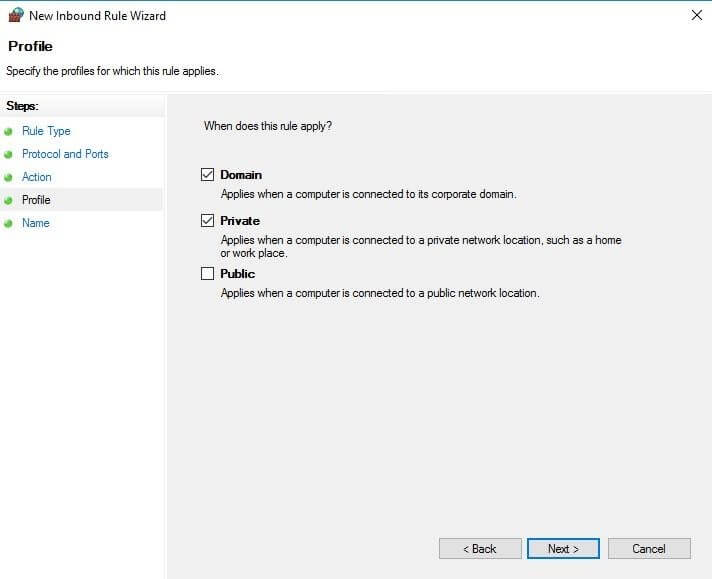Select the Profile step in sidebar
Image resolution: width=712 pixels, height=579 pixels.
pos(36,200)
